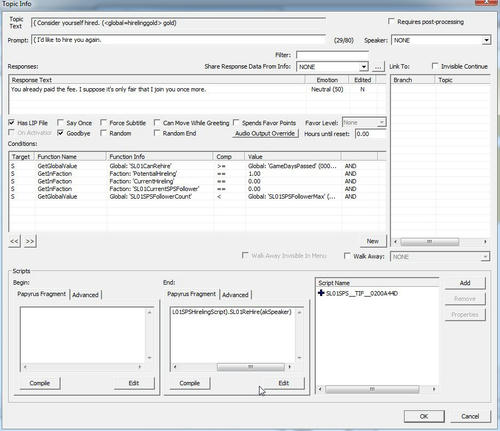Click the left arrow of the Script Name scrollbar
The height and width of the screenshot is (431, 500).
coord(320,389)
